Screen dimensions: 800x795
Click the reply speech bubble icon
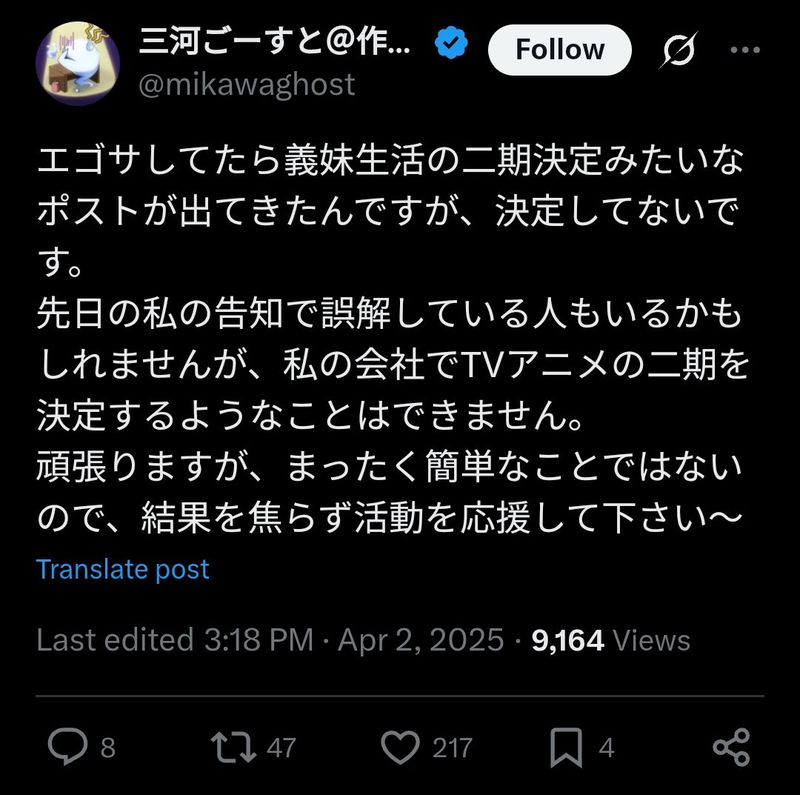[x=68, y=748]
